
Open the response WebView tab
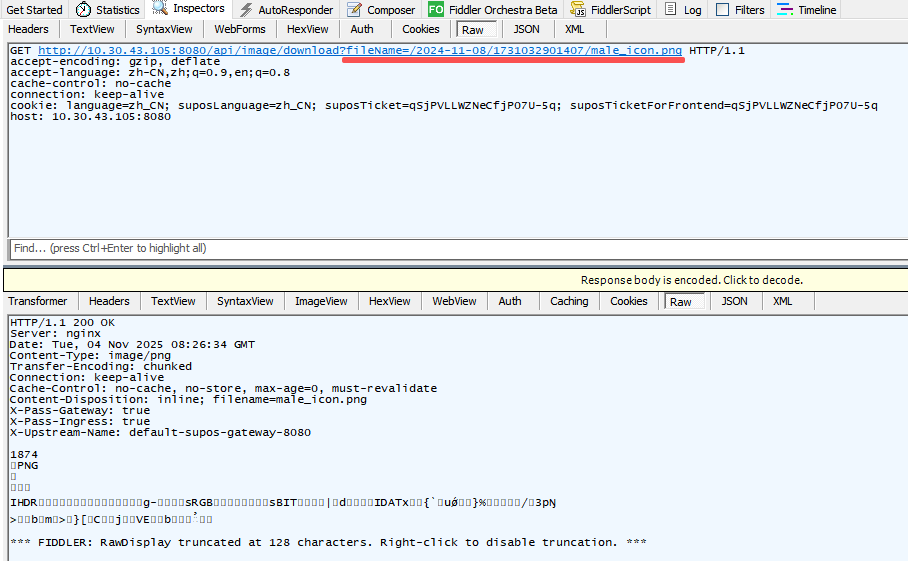coord(455,301)
